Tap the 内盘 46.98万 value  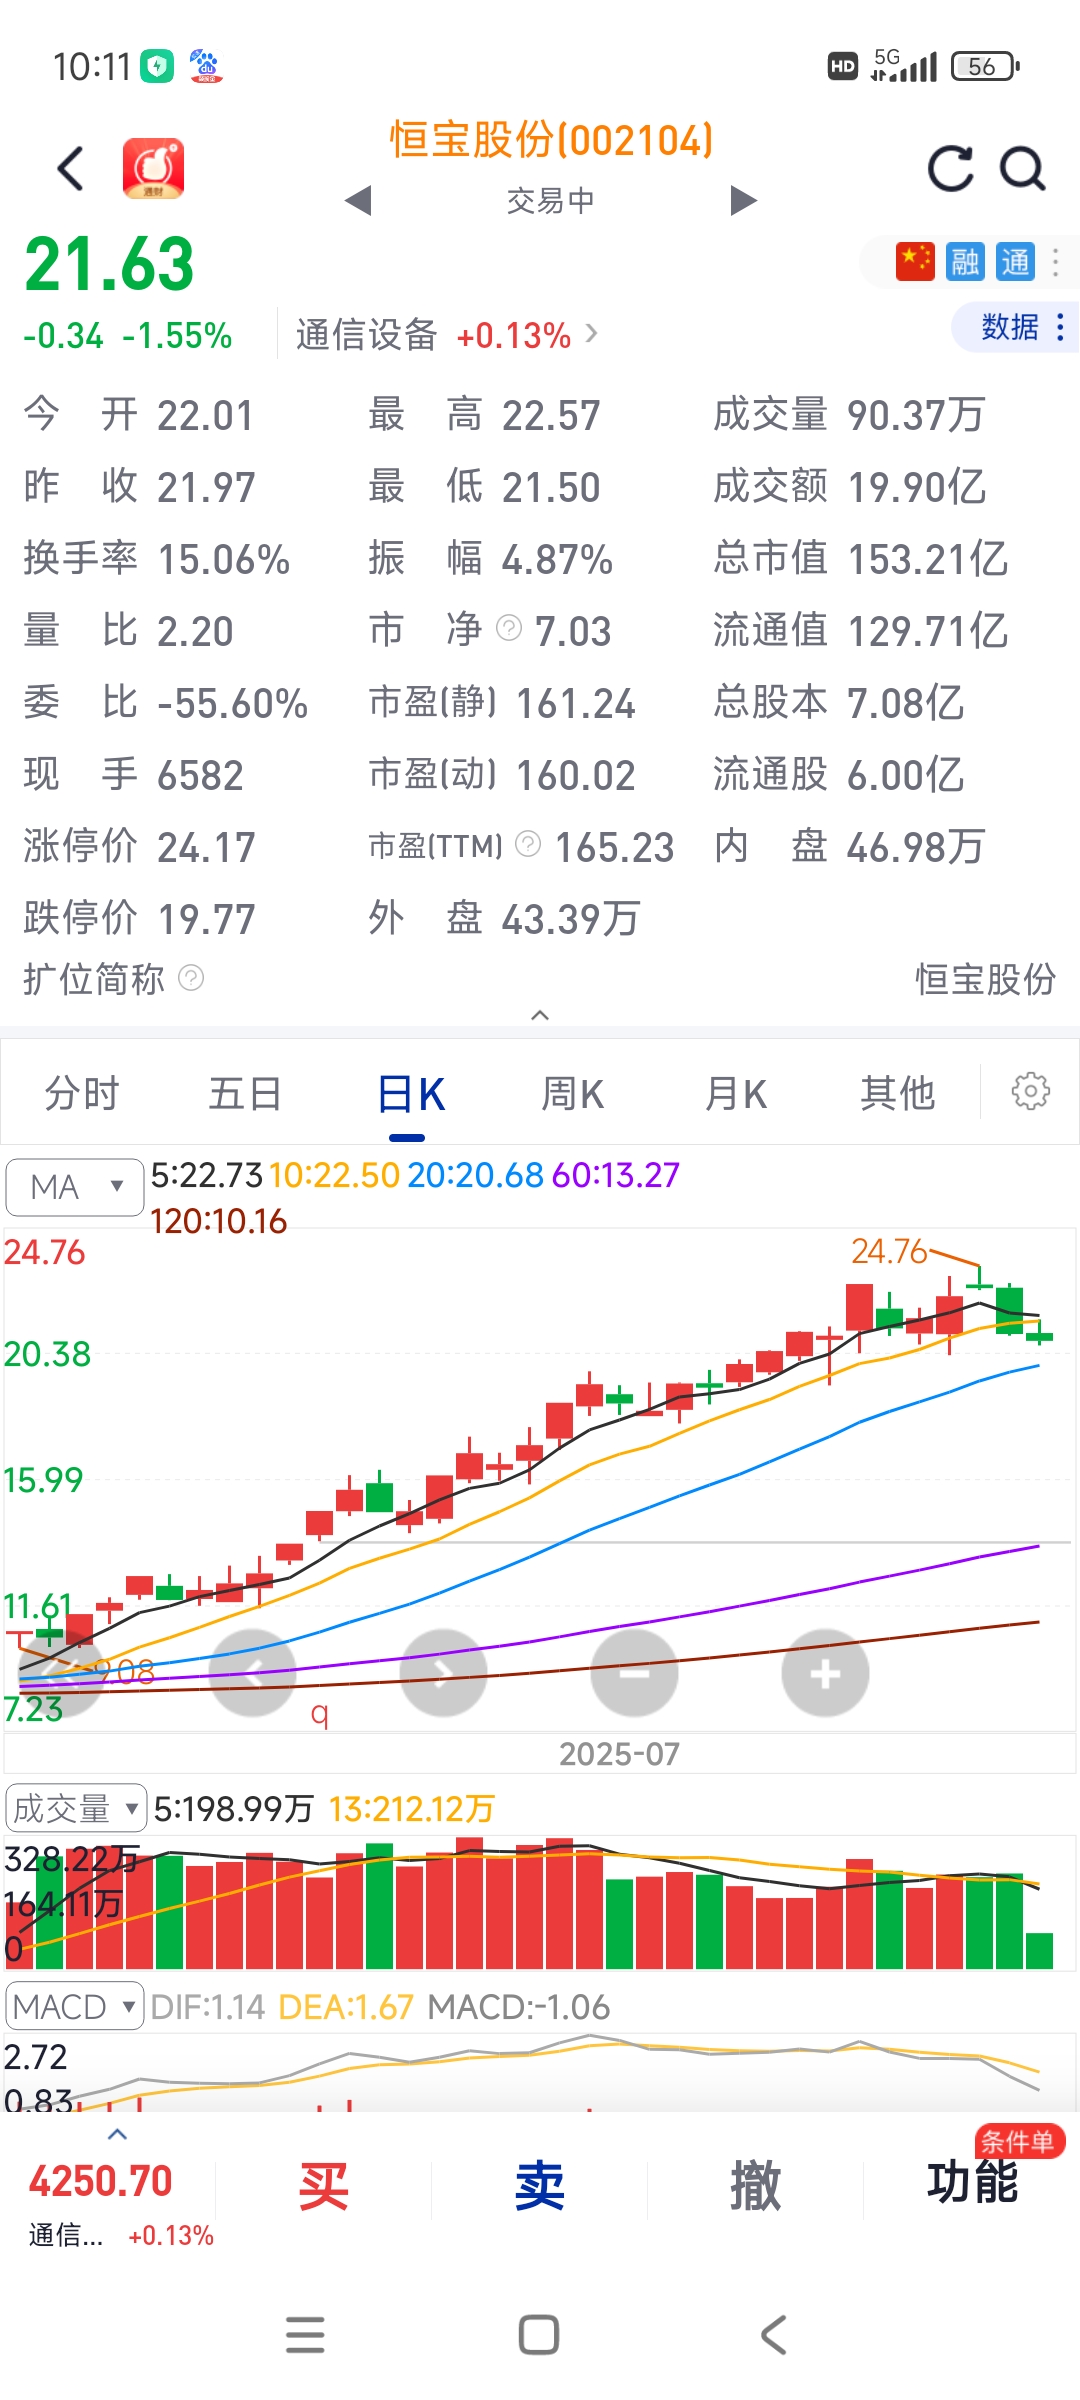[x=916, y=847]
